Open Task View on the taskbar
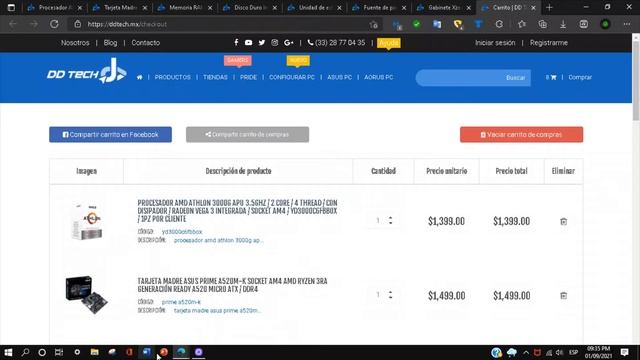Screen dimensions: 640x360 [x=59, y=352]
